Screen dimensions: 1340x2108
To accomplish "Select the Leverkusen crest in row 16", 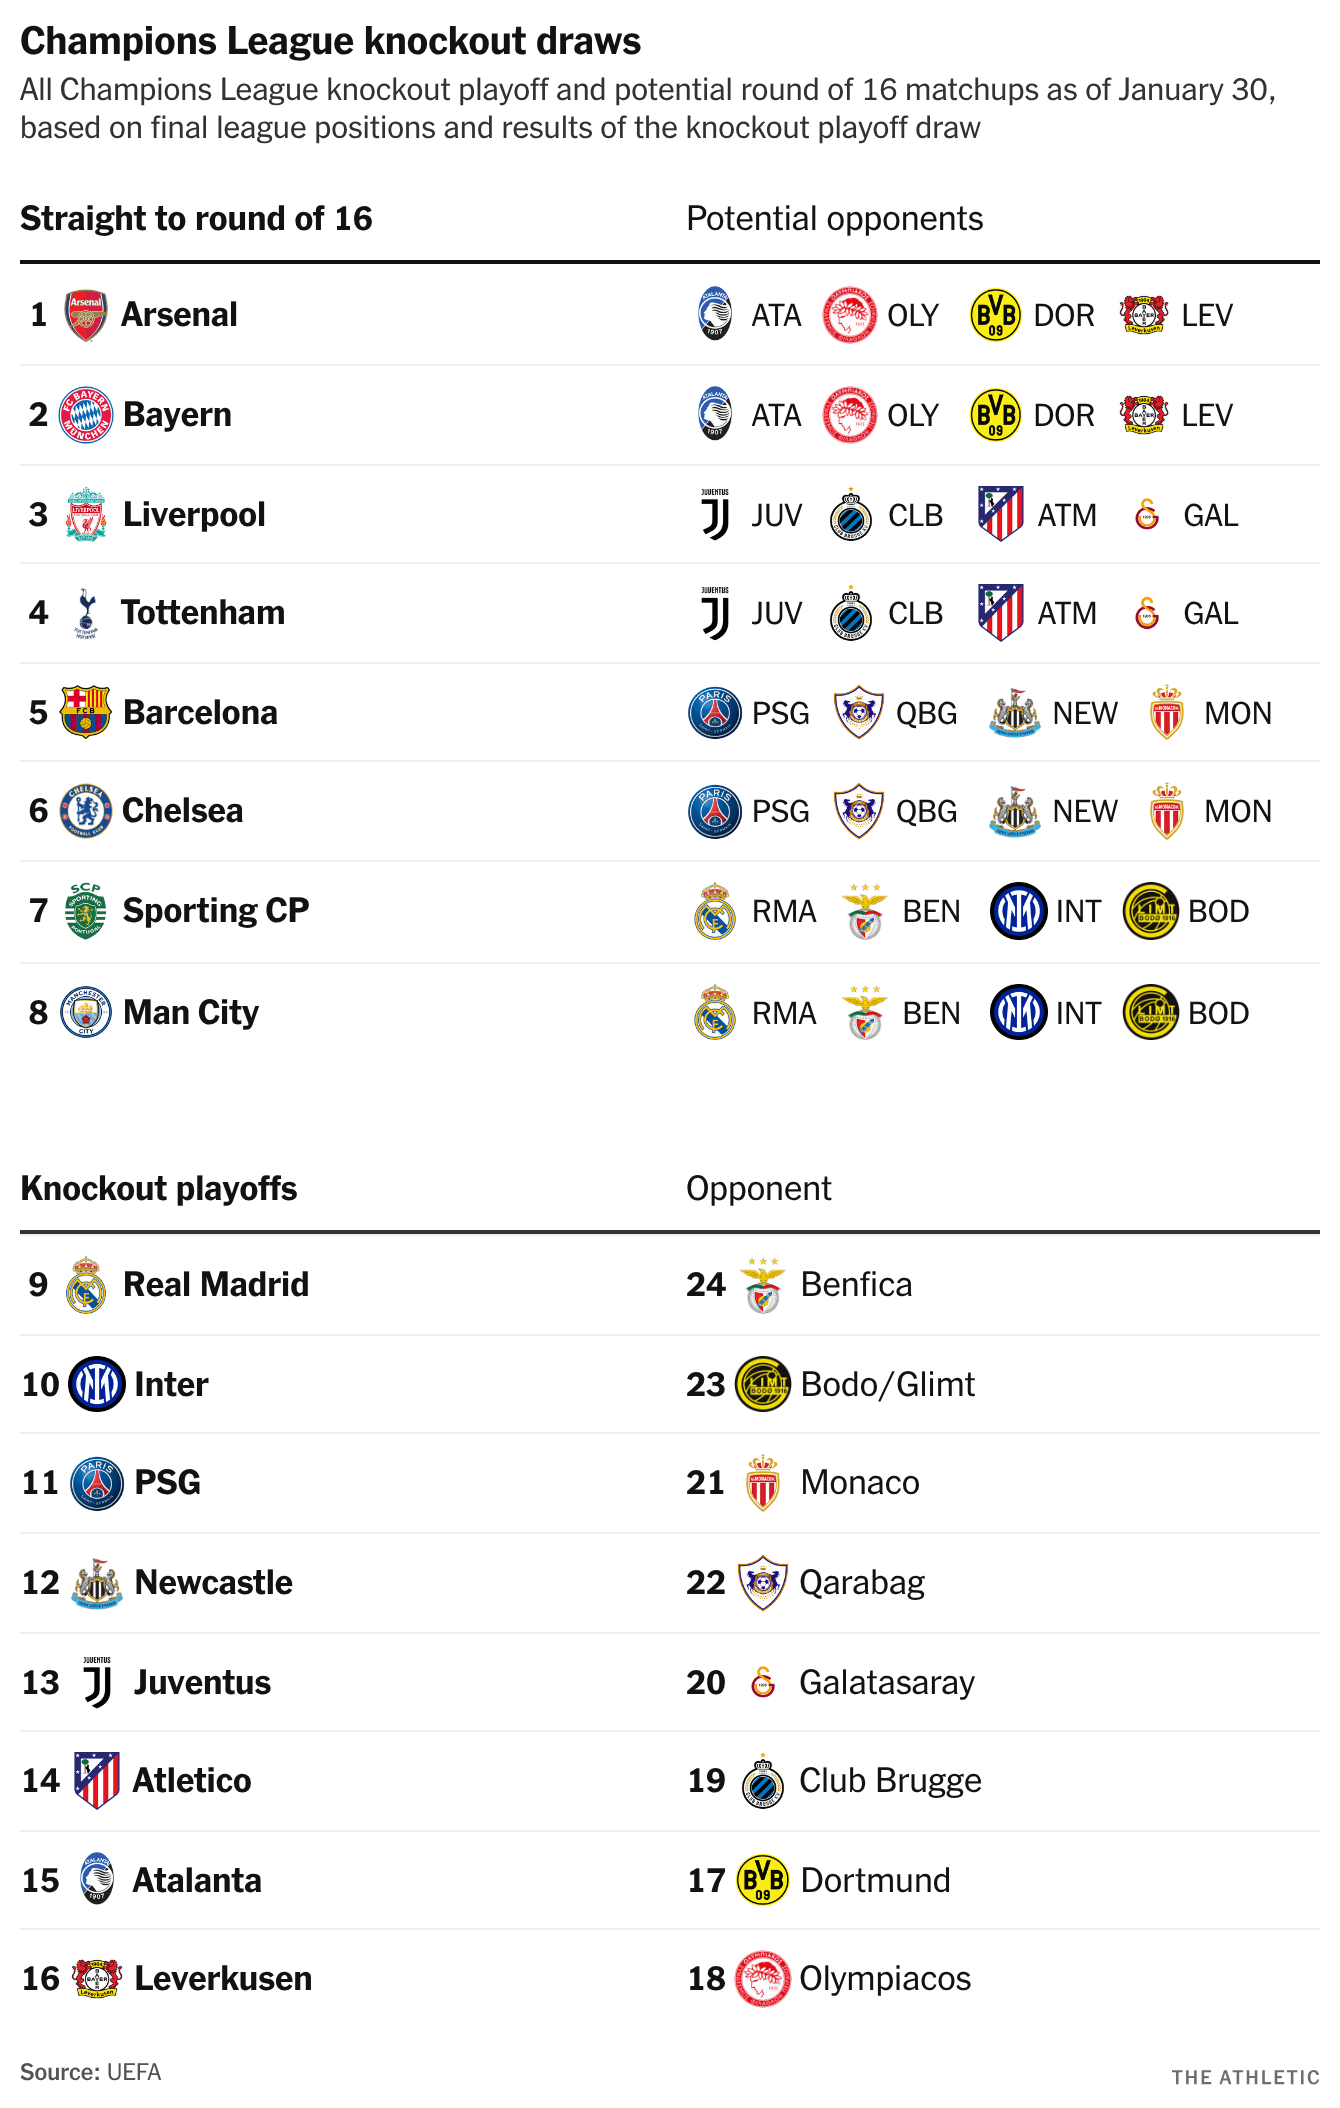I will point(97,1978).
